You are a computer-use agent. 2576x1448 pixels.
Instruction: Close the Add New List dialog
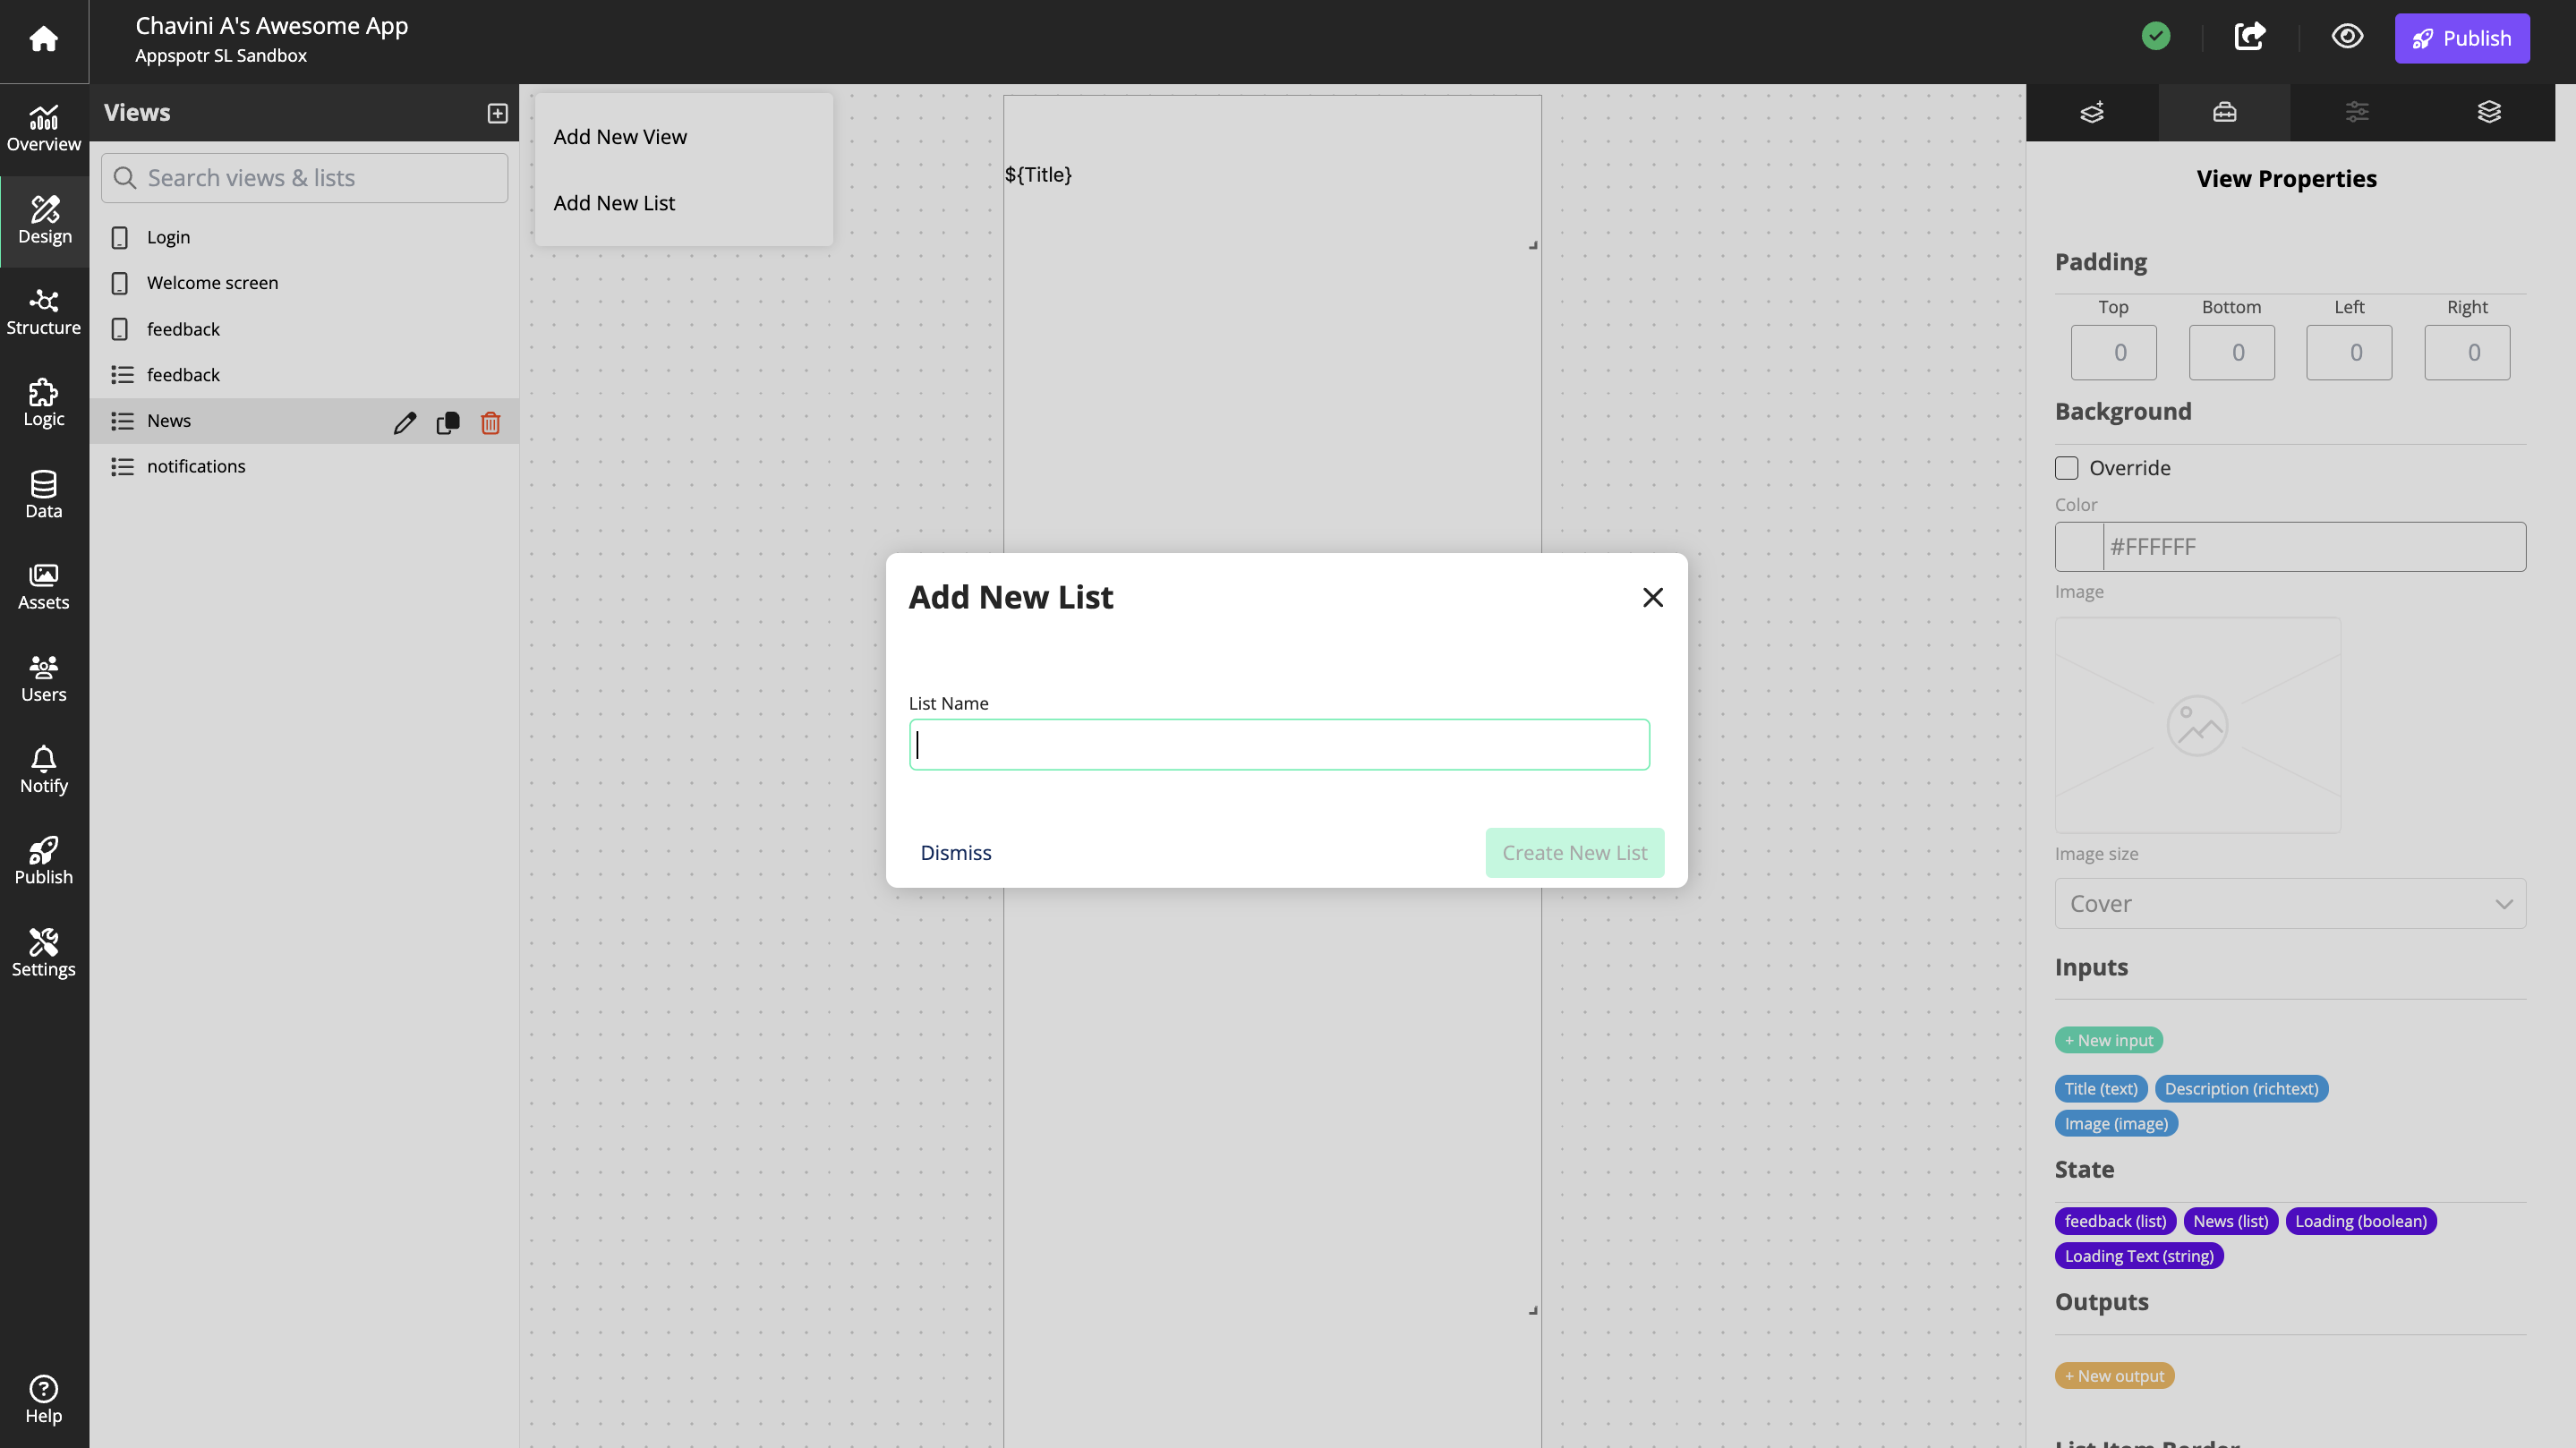point(1653,597)
